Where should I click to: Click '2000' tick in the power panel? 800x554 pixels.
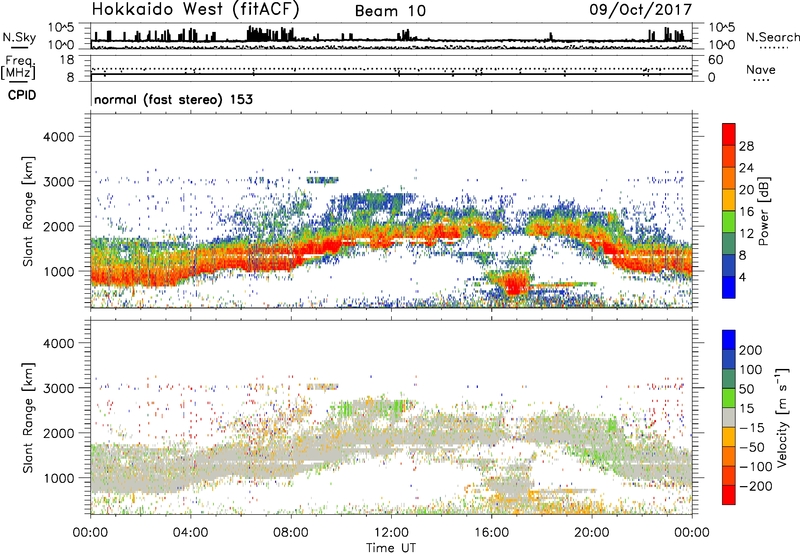(59, 226)
